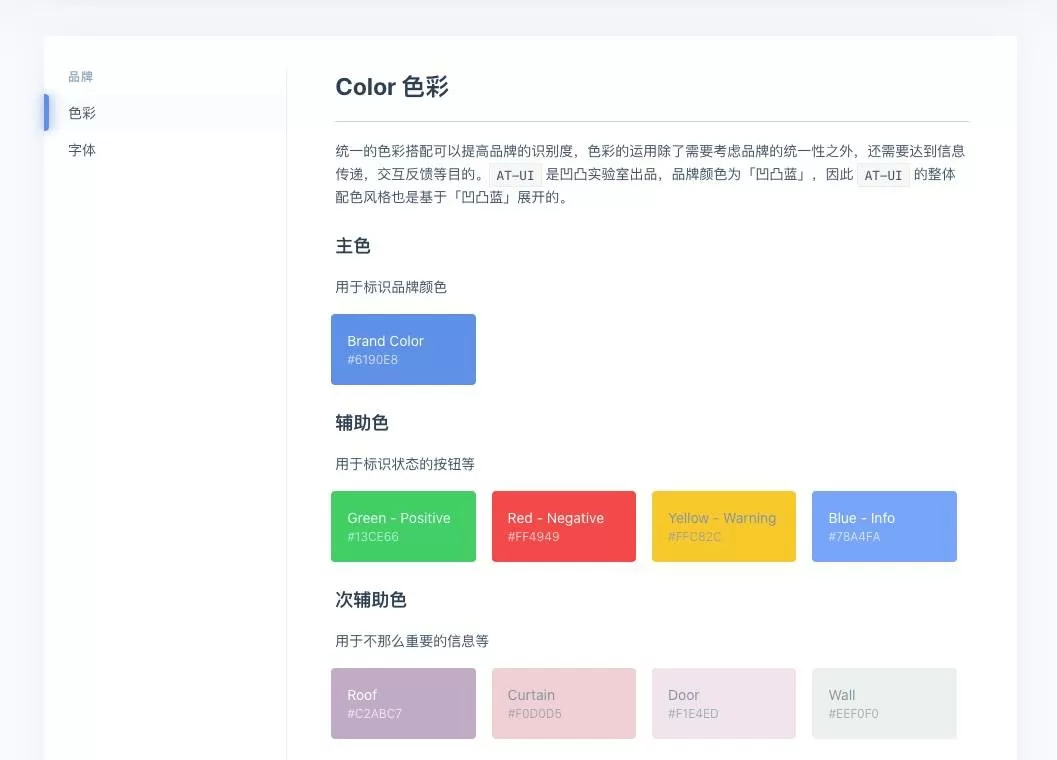
Task: Click the 用于标识状态的按钮等 description text
Action: click(405, 464)
